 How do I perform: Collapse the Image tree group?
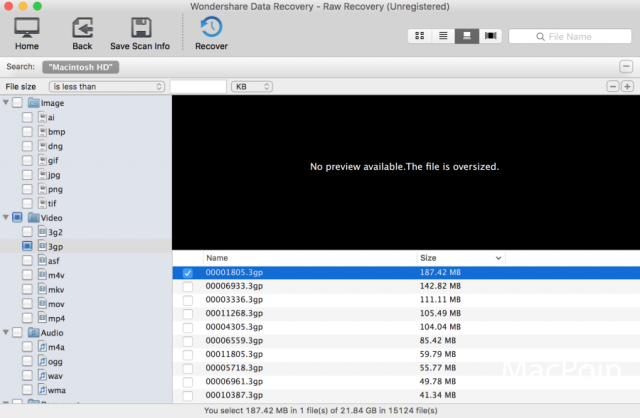(x=6, y=102)
